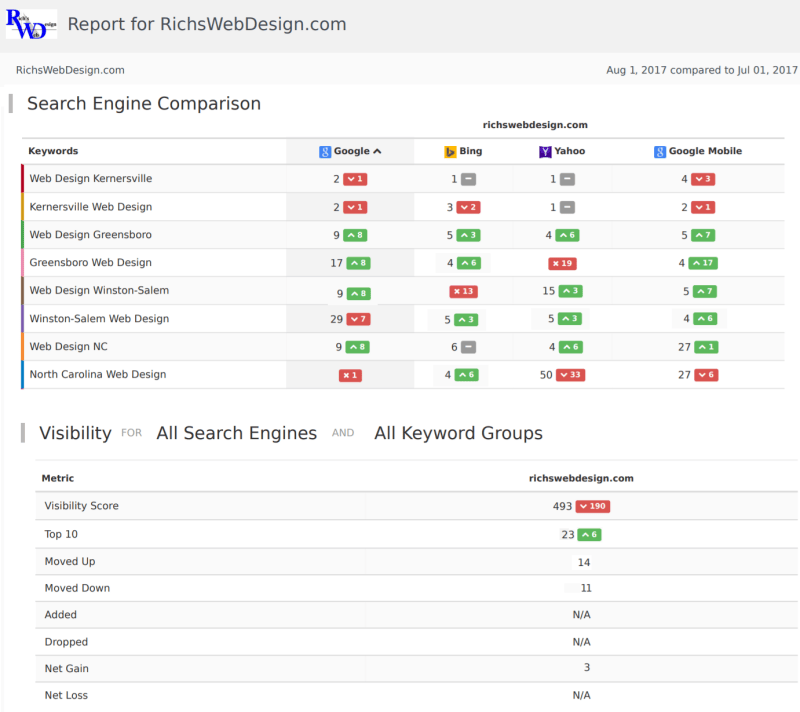
Task: Toggle the Google column sort arrow
Action: (377, 151)
